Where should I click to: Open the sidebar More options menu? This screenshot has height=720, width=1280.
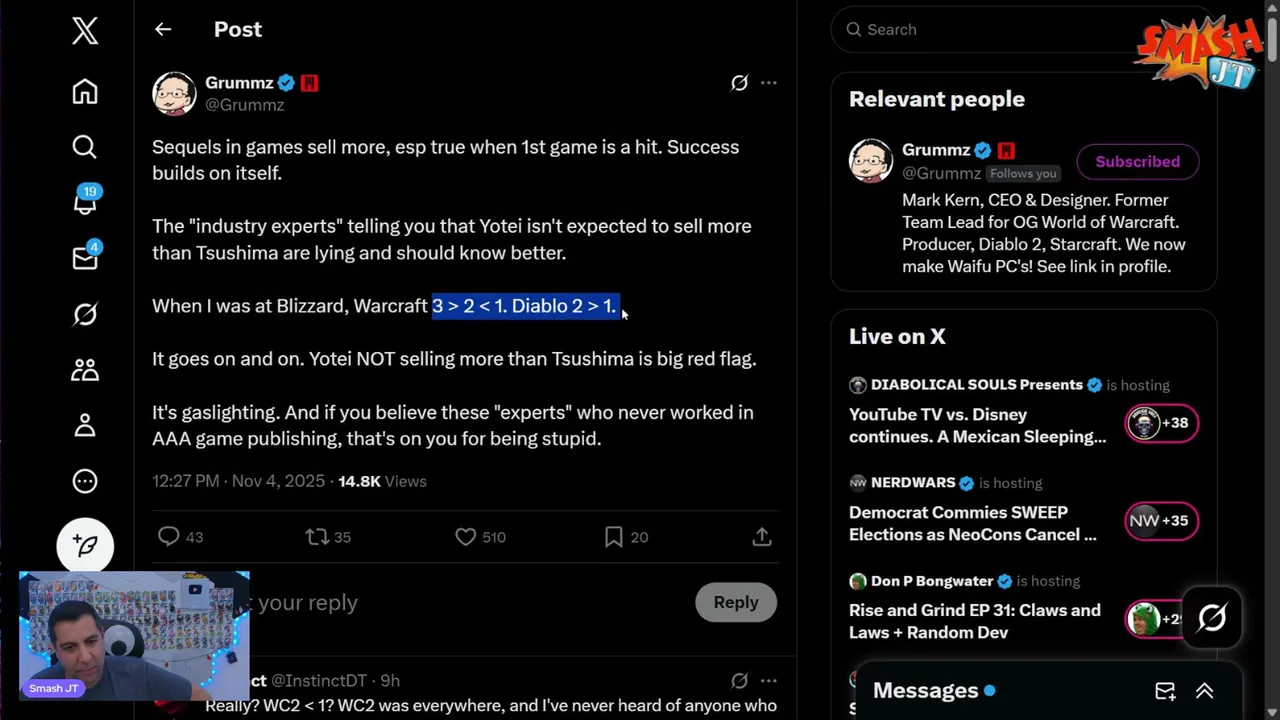(x=85, y=481)
